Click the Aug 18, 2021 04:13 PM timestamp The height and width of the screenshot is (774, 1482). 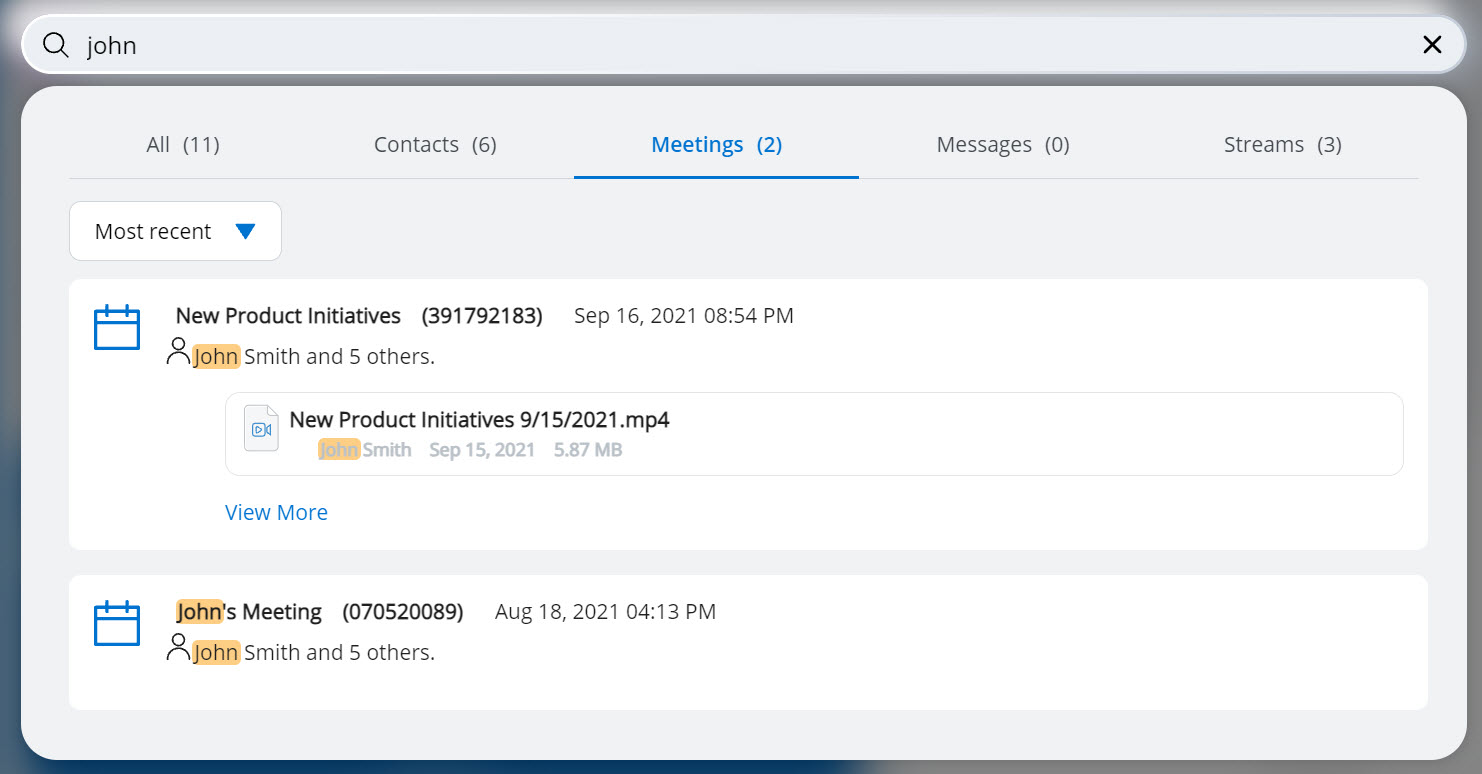coord(605,612)
